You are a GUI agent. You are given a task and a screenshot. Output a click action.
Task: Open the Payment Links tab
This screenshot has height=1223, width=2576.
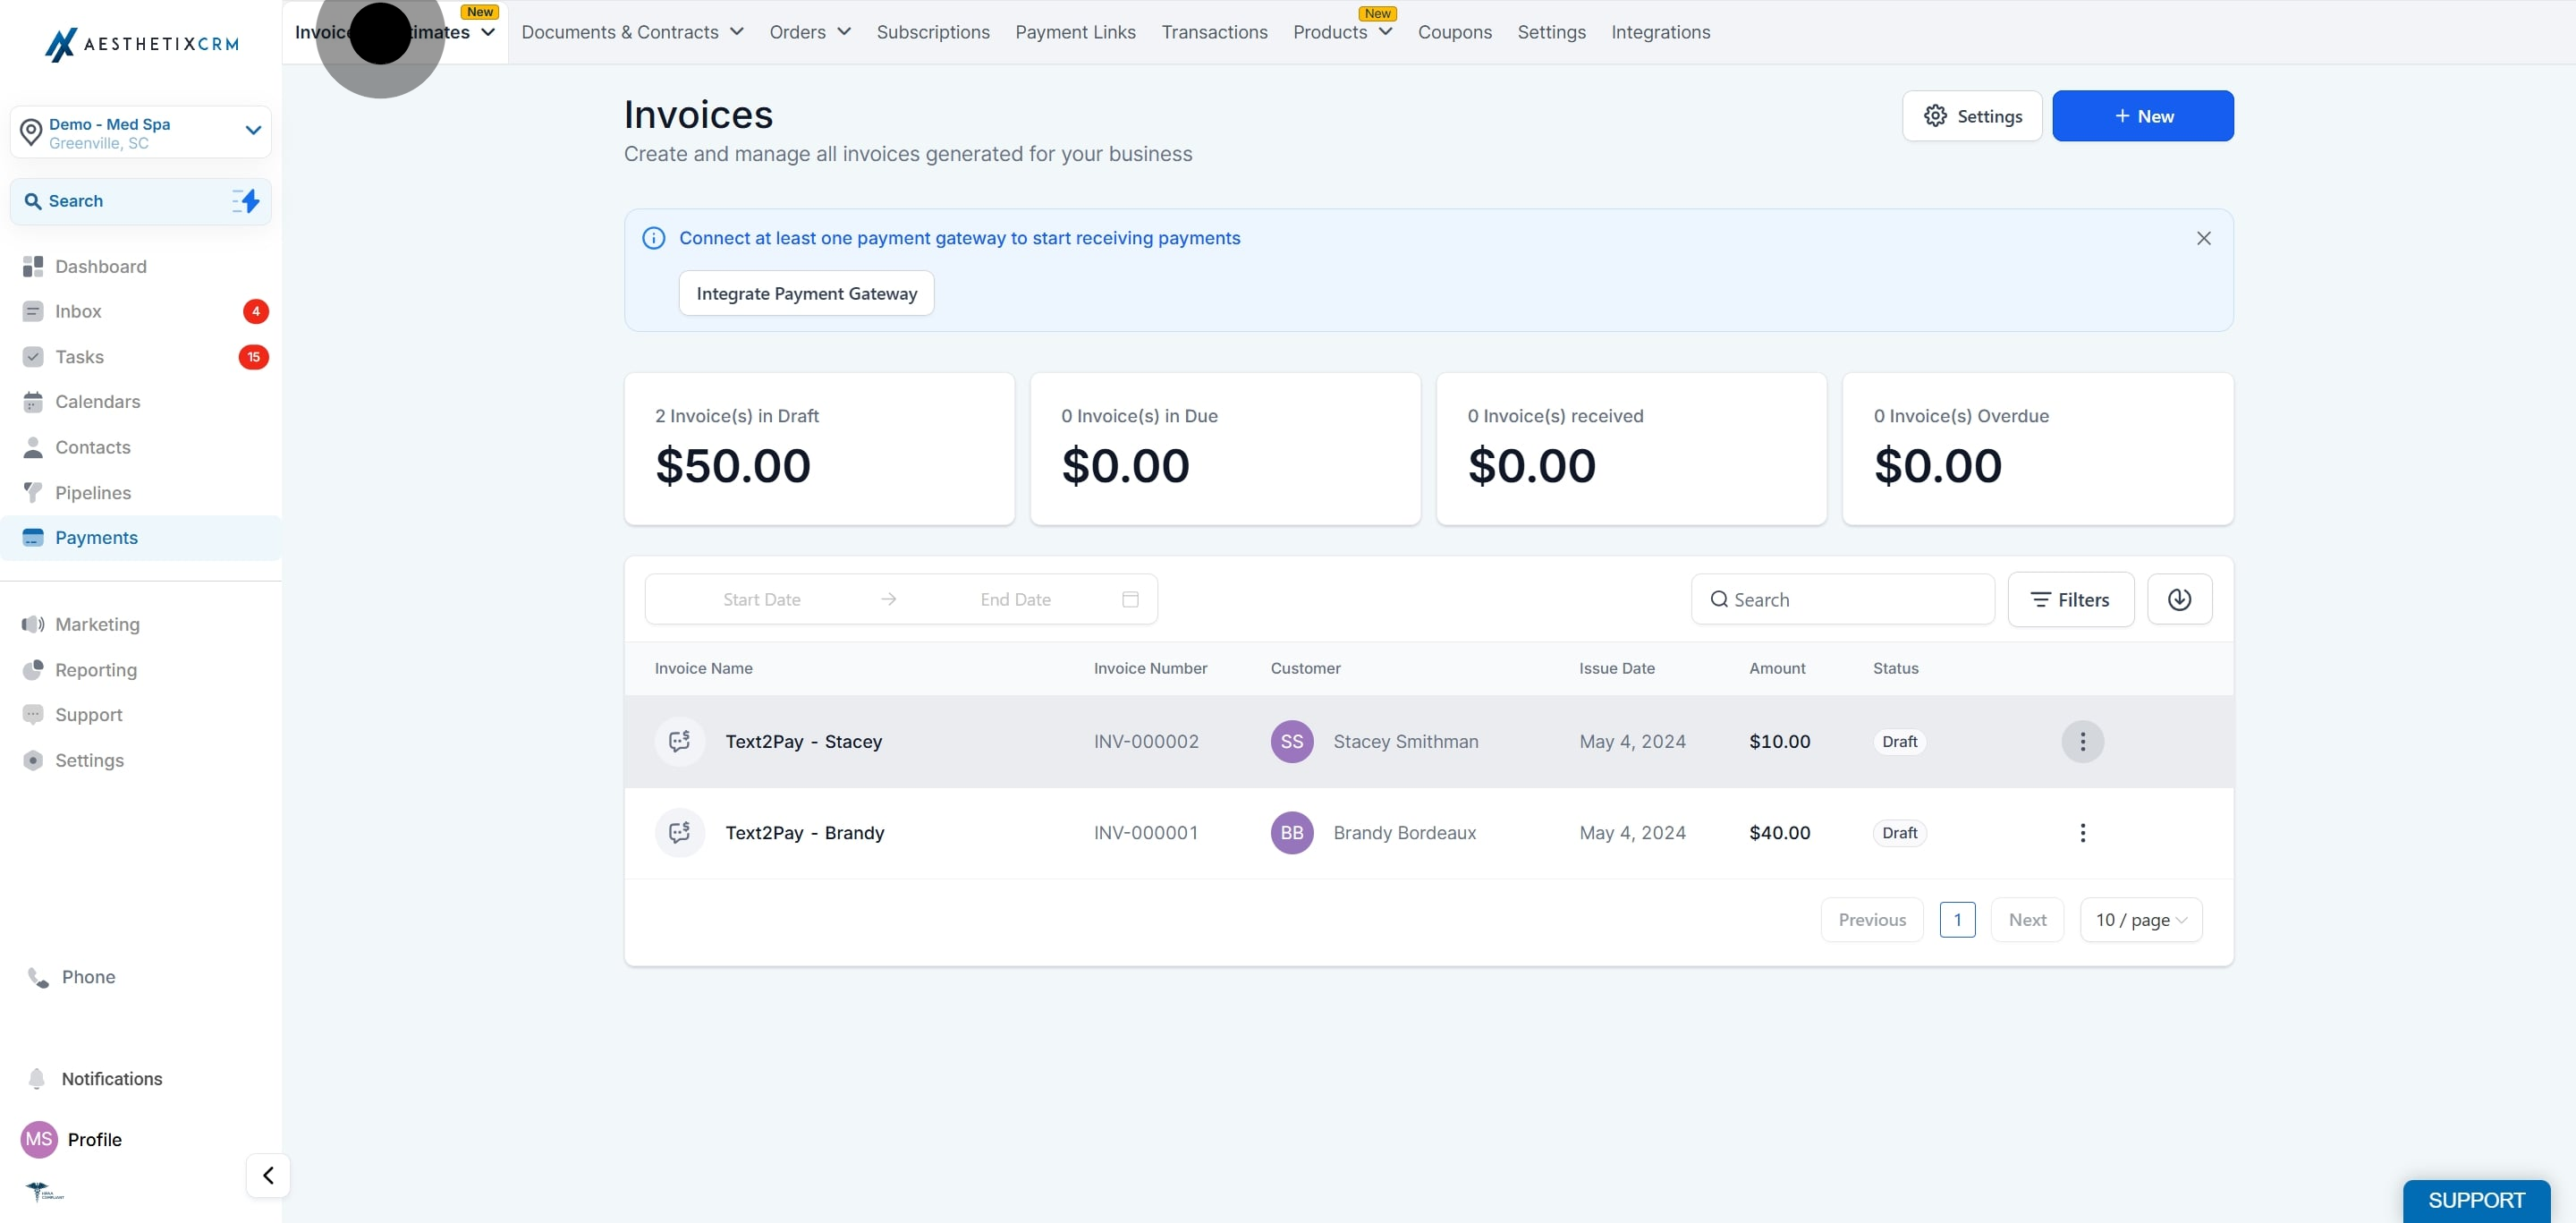point(1075,32)
